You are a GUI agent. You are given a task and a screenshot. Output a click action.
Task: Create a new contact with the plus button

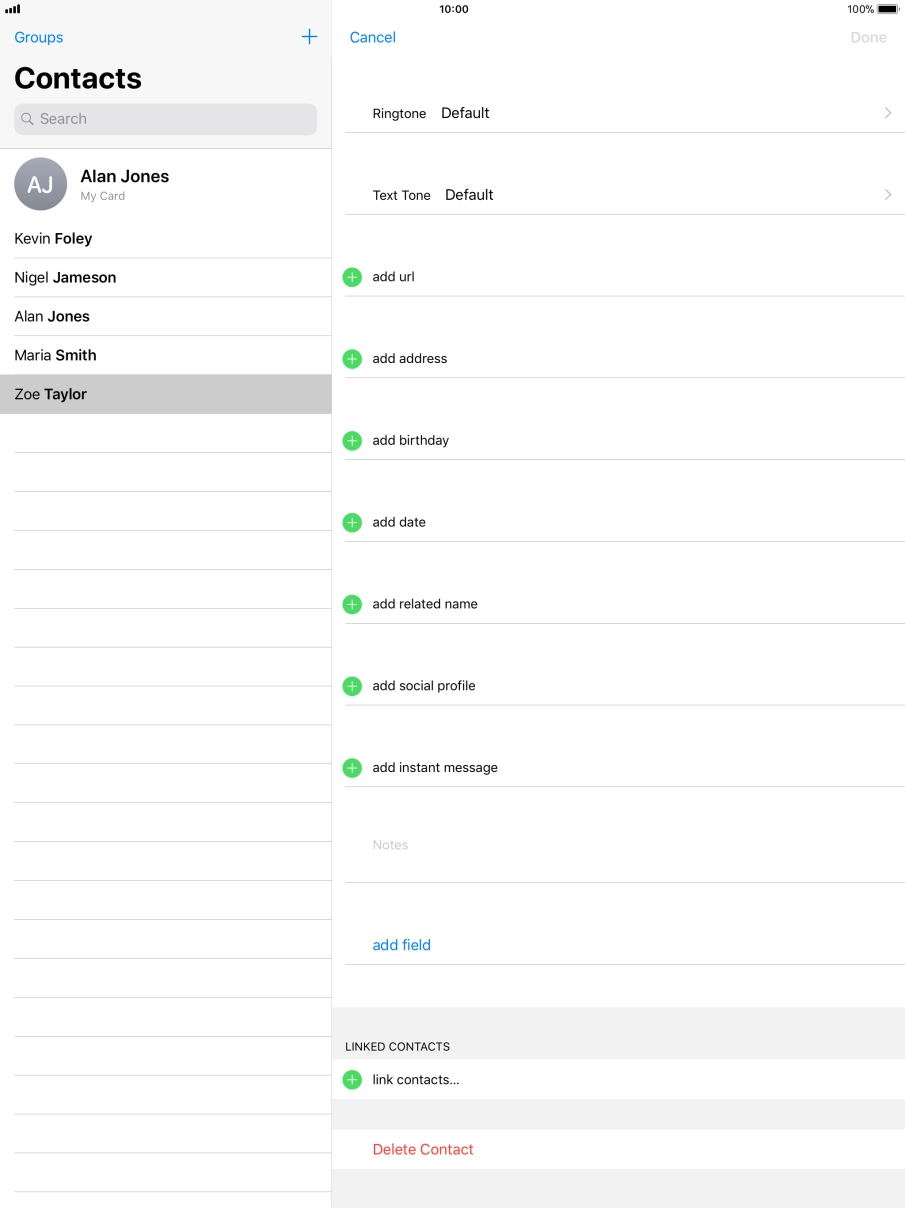coord(309,36)
